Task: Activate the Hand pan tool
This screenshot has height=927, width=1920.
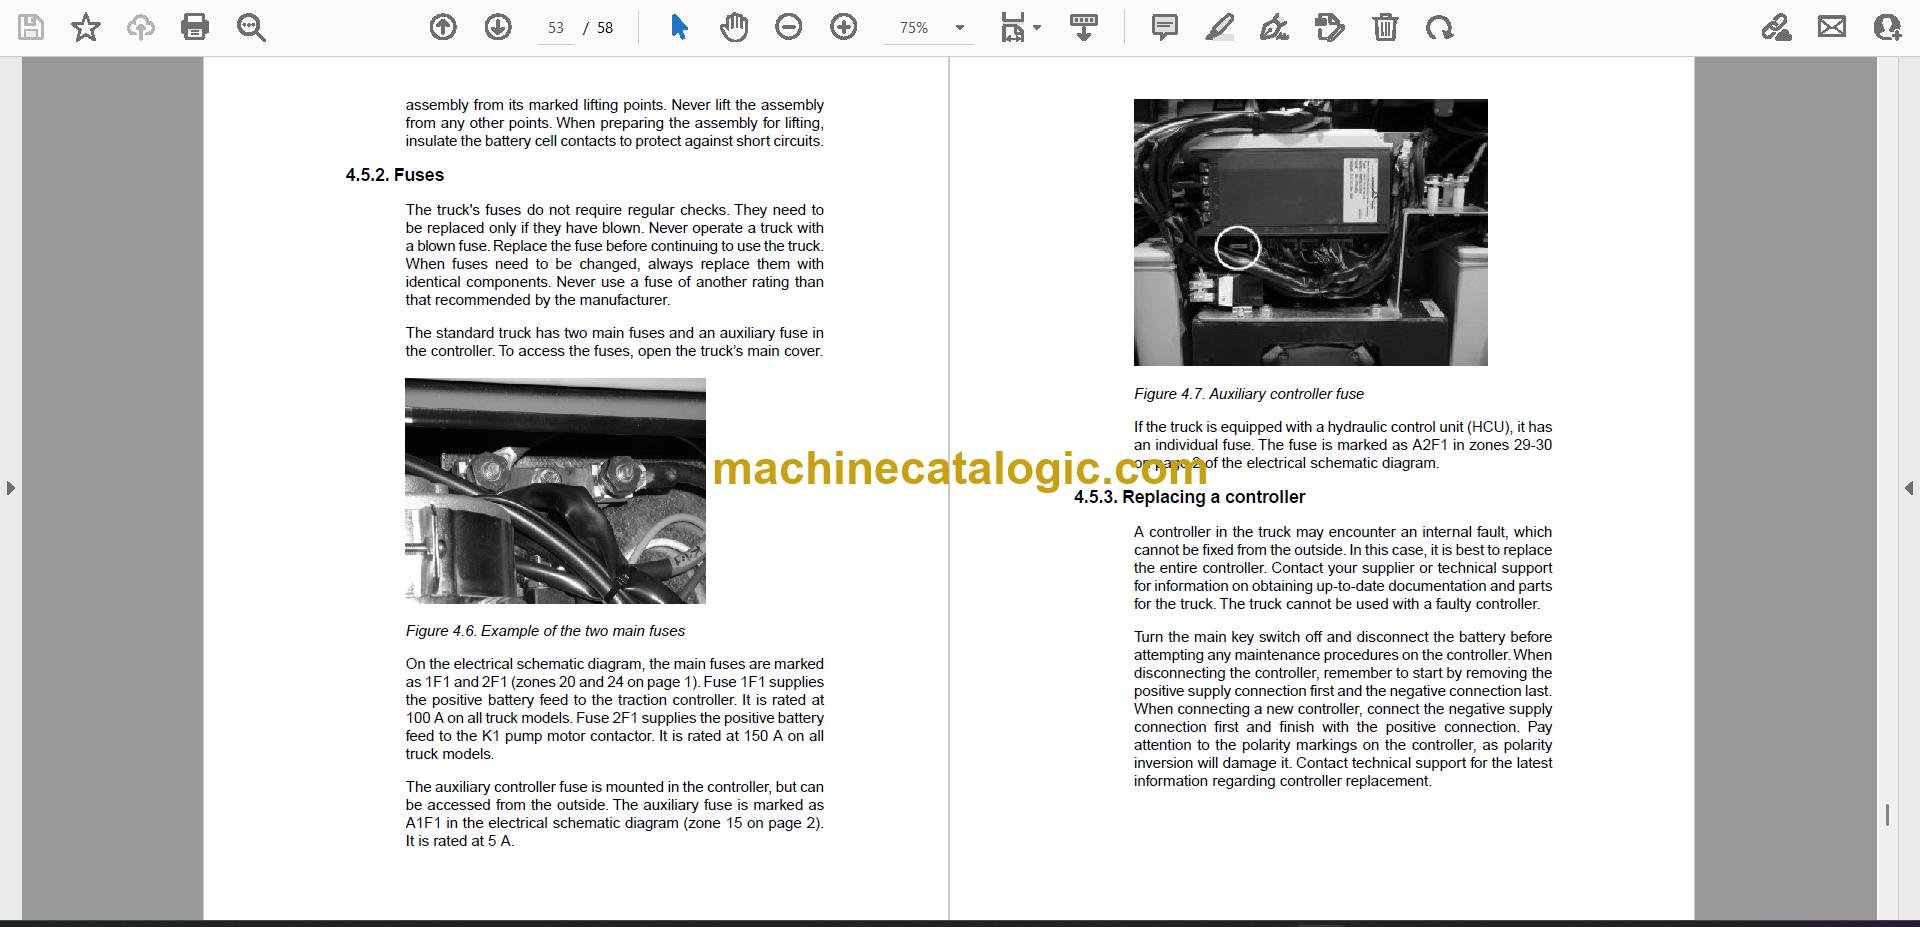Action: [734, 27]
